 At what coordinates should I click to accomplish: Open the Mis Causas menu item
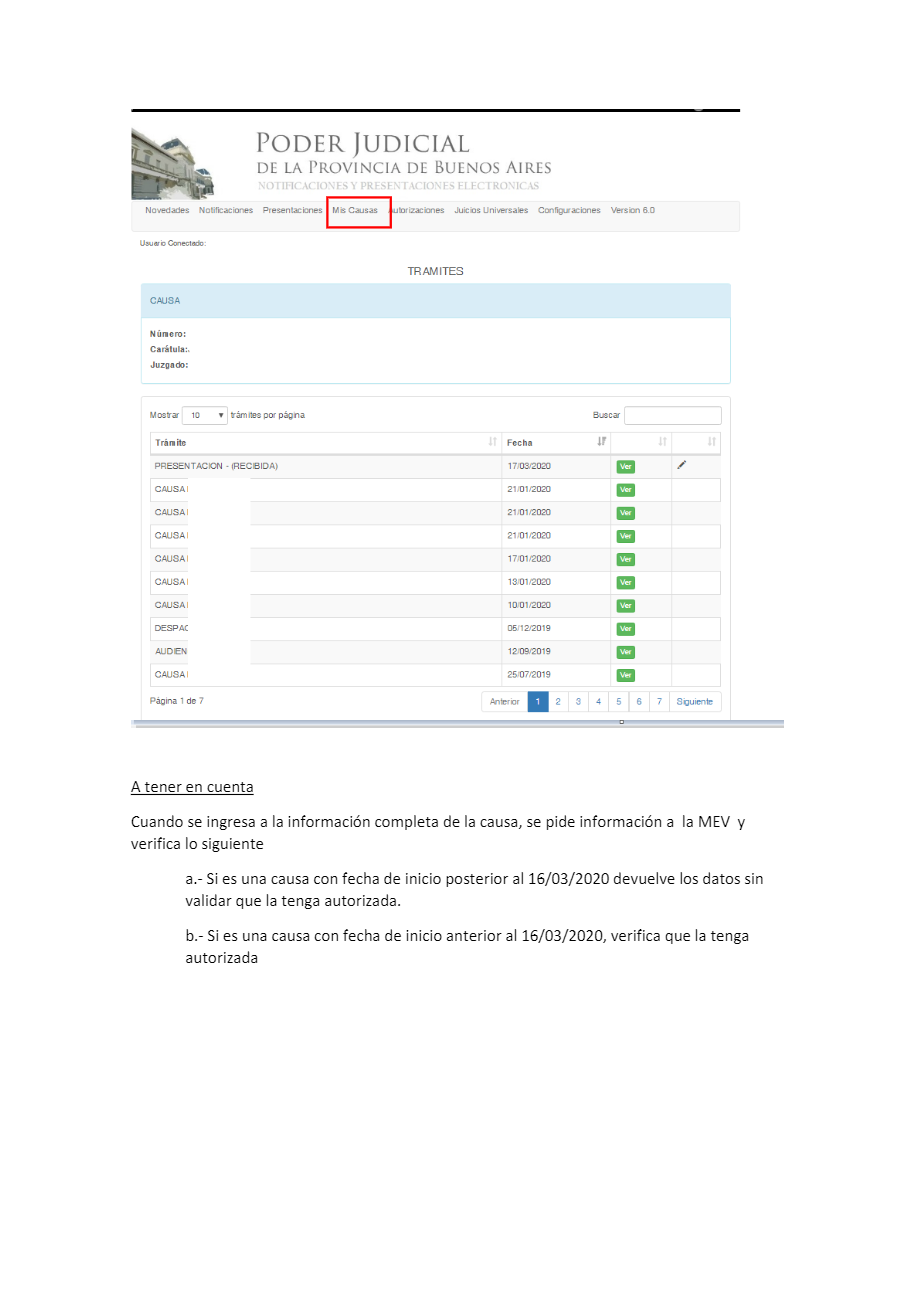point(355,211)
